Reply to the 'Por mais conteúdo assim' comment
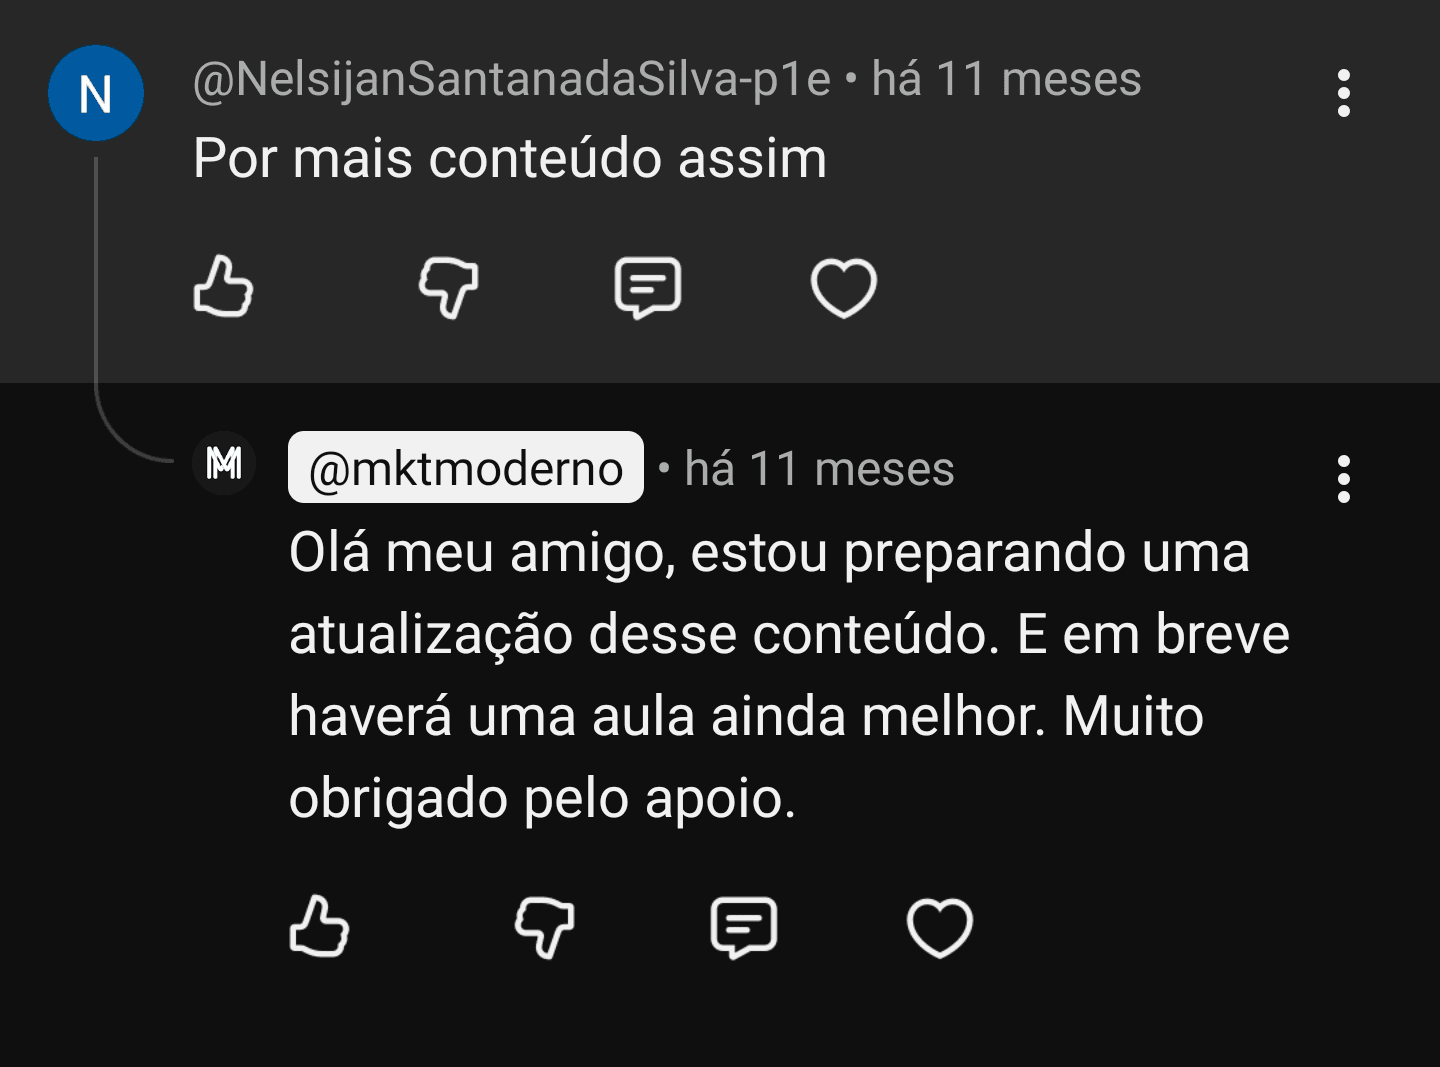 (647, 287)
